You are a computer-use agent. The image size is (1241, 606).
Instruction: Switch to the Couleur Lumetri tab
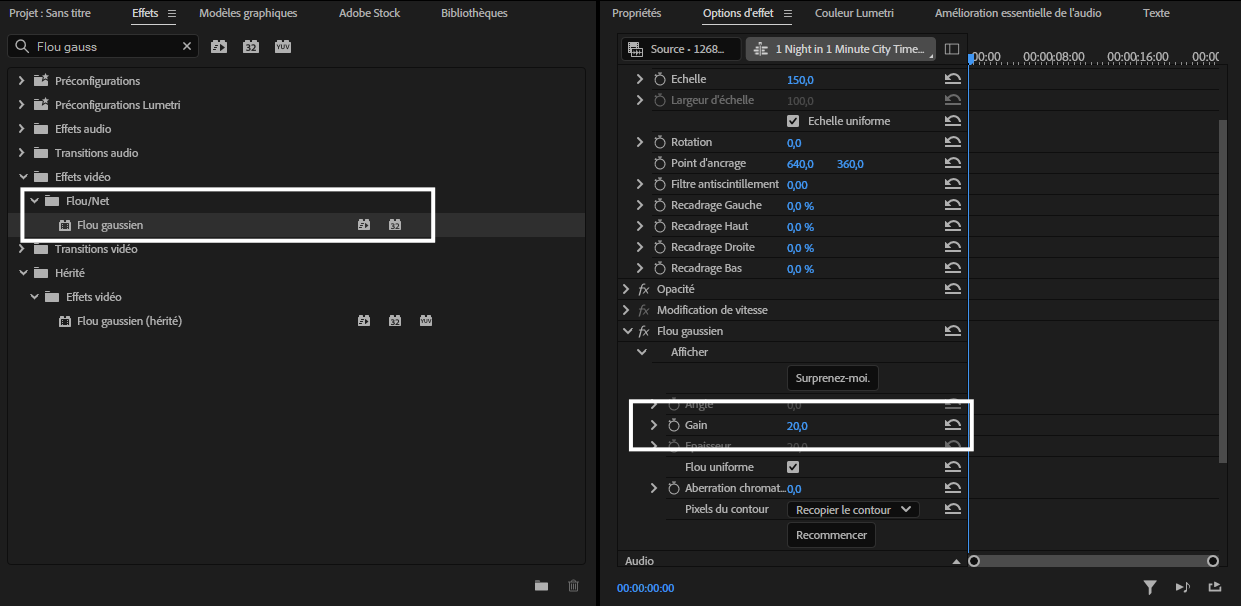click(854, 13)
